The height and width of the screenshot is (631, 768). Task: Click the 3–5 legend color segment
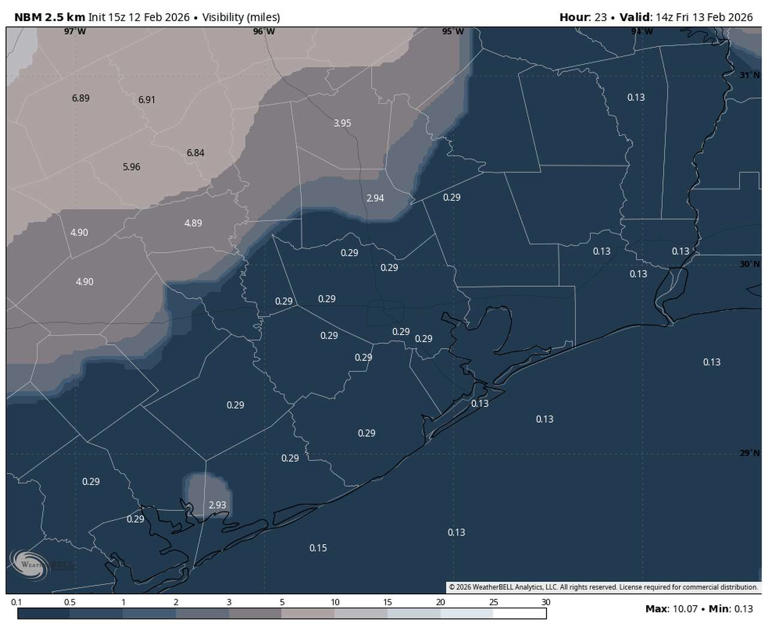tap(255, 613)
